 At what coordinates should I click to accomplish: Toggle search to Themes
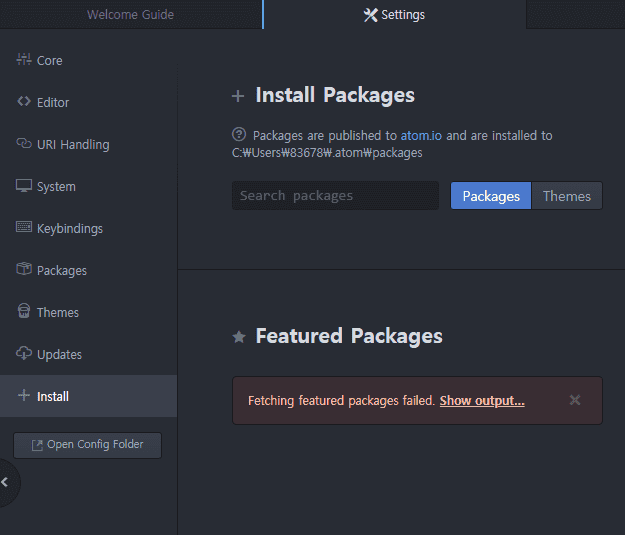click(x=566, y=196)
